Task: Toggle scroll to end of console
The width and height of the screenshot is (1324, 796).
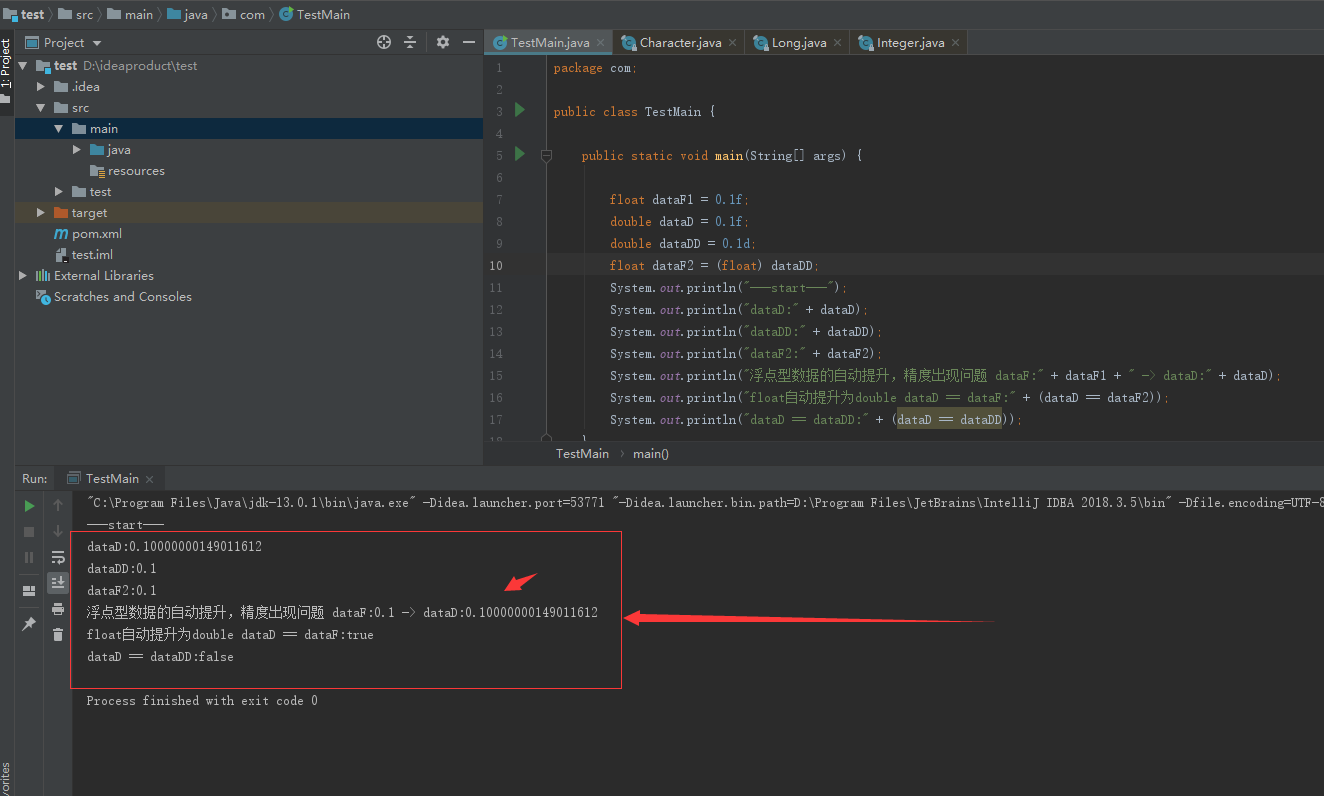Action: tap(58, 582)
